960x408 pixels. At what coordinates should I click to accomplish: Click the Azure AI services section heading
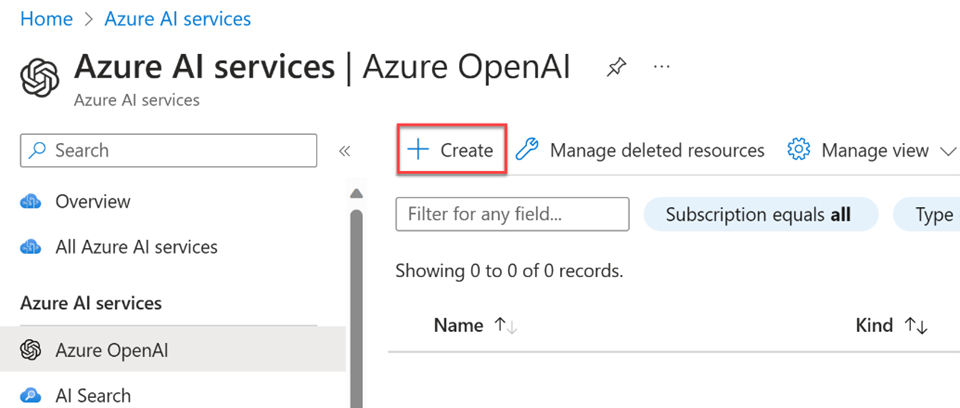[91, 303]
